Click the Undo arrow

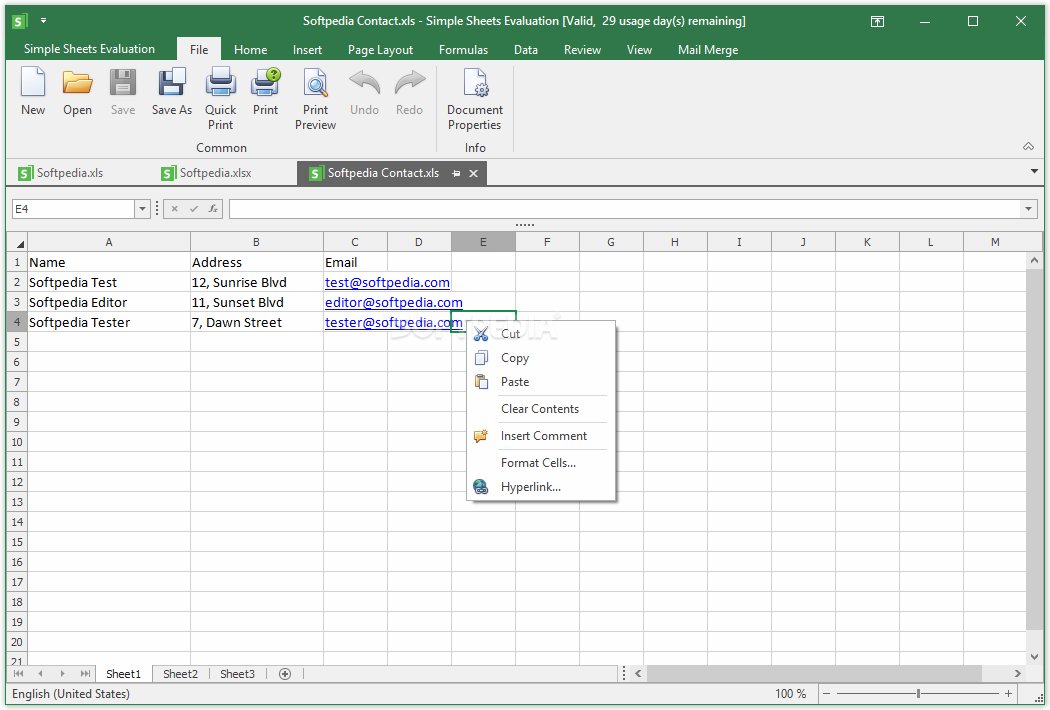tap(364, 92)
